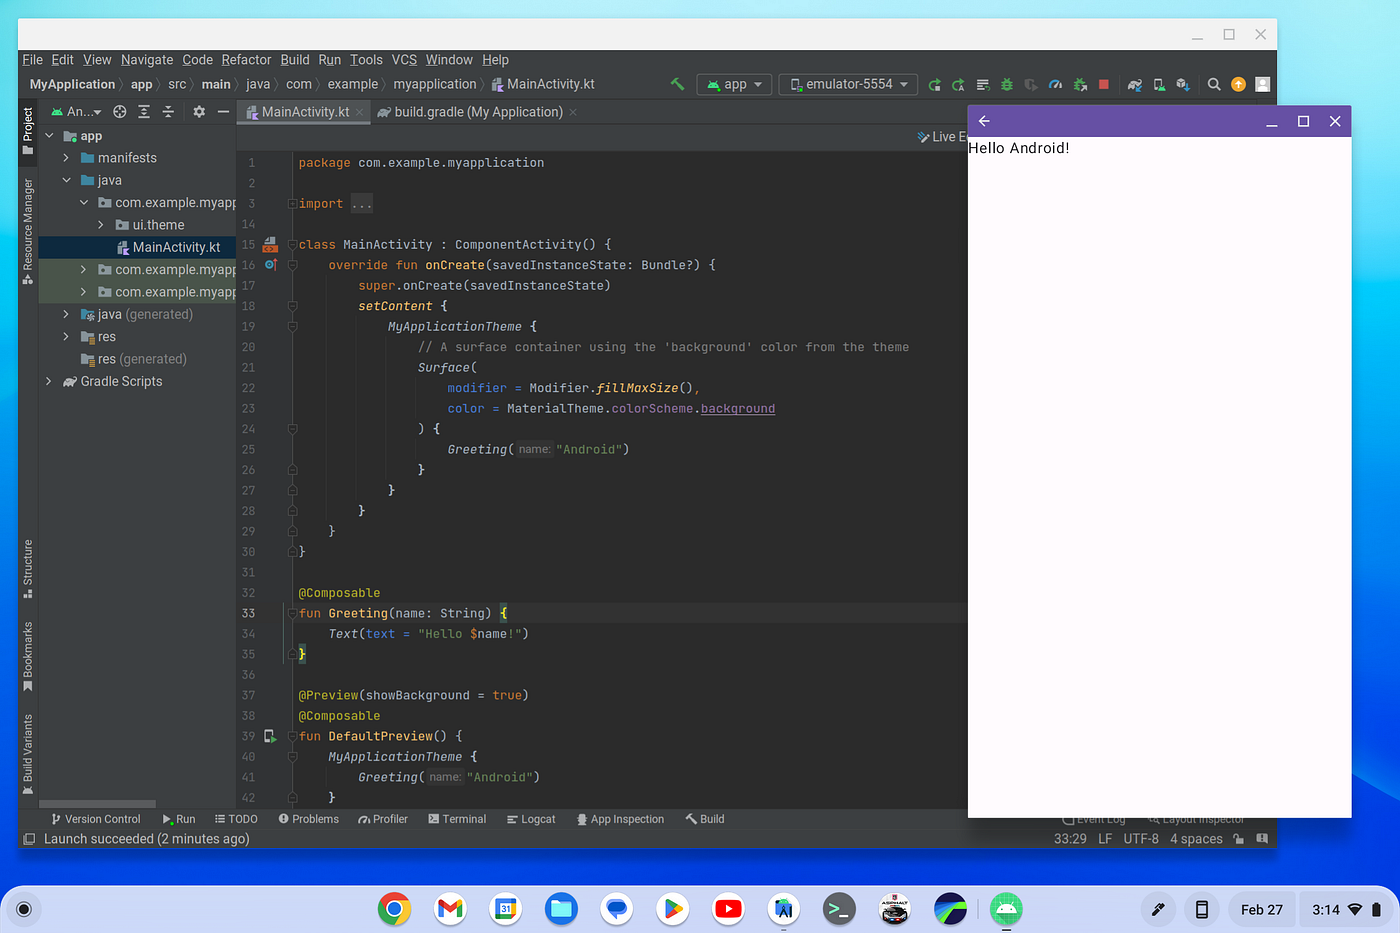Toggle read-only mode via the status bar lock
The width and height of the screenshot is (1400, 933).
1238,839
